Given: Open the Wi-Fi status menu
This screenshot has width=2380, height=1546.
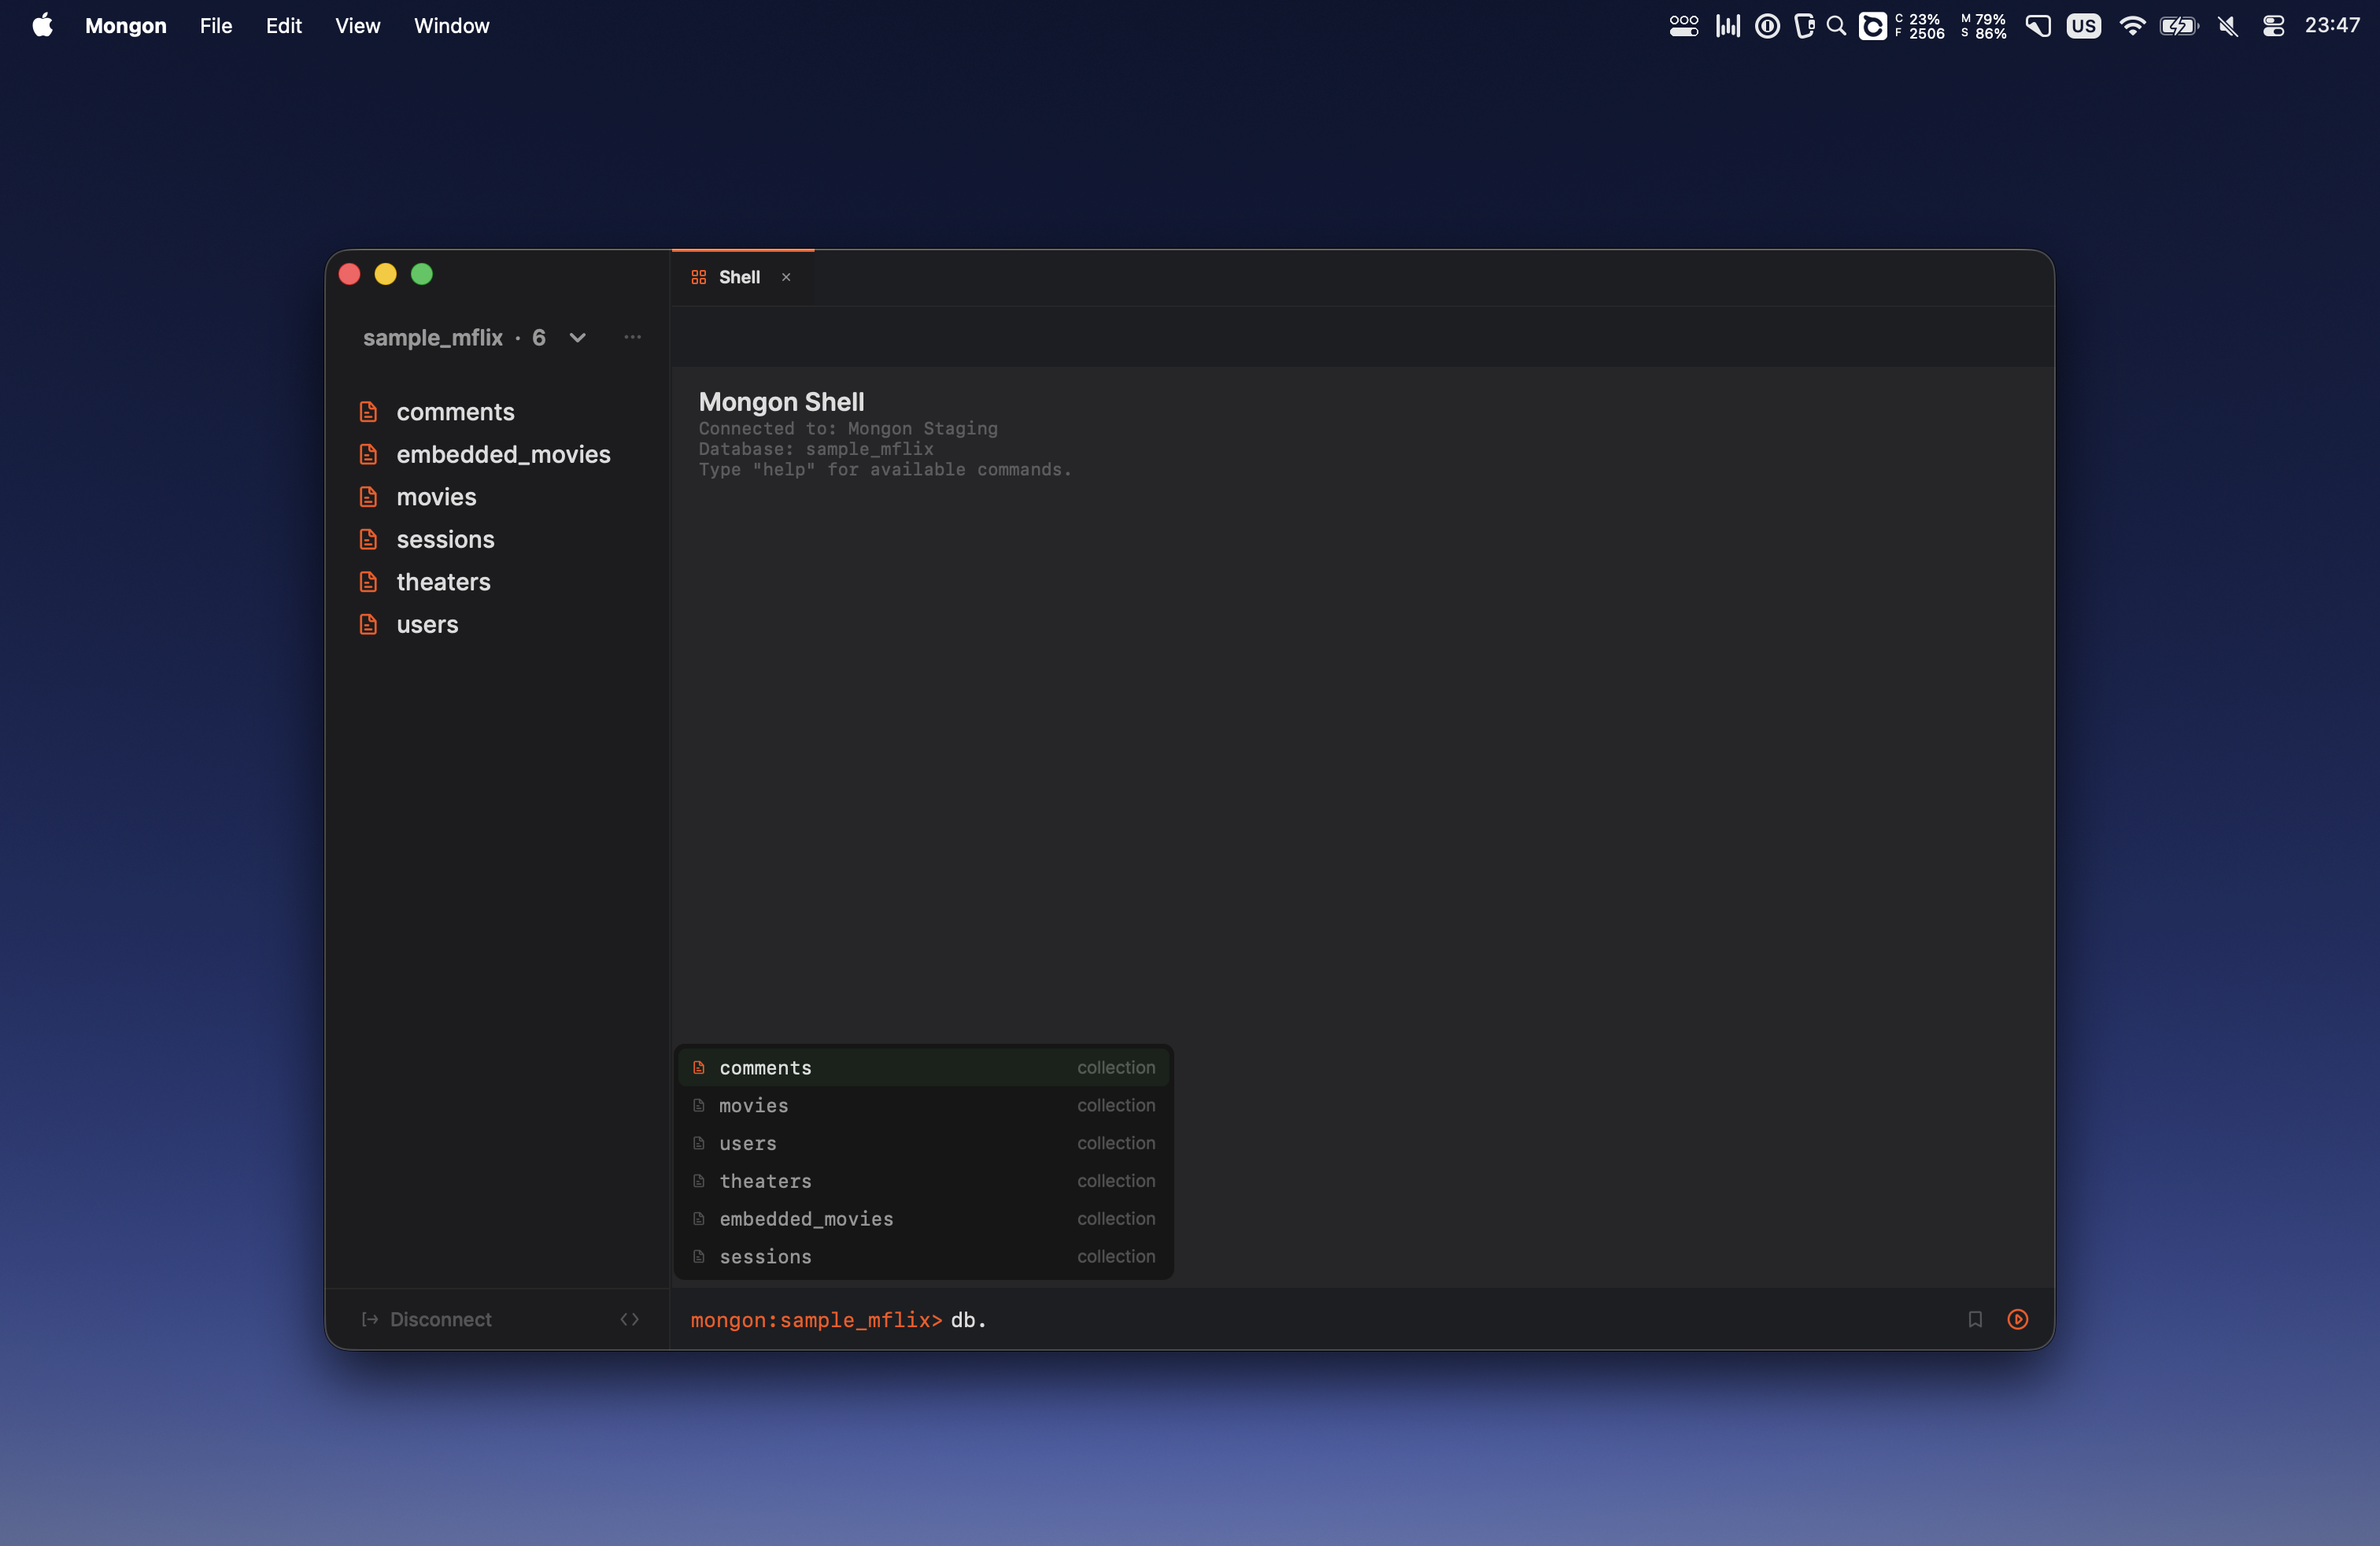Looking at the screenshot, I should pyautogui.click(x=2132, y=26).
